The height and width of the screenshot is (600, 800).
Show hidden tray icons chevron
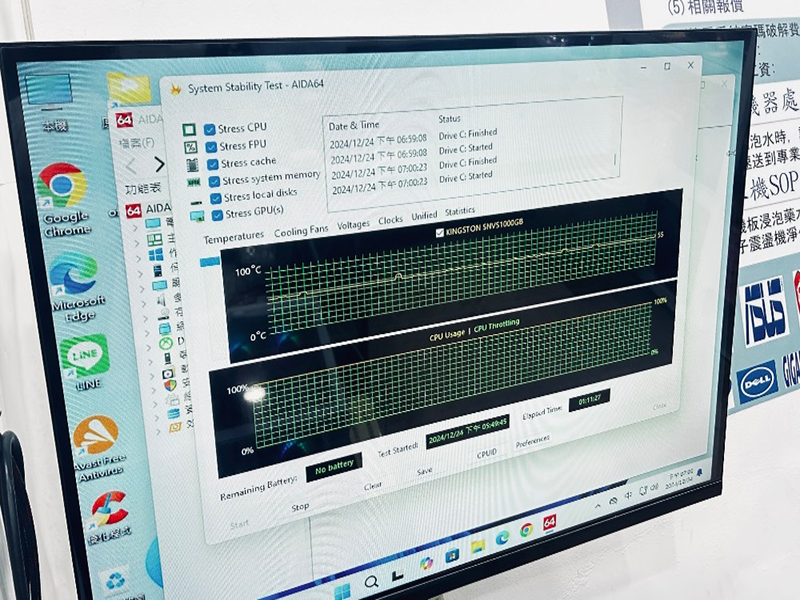coord(597,506)
